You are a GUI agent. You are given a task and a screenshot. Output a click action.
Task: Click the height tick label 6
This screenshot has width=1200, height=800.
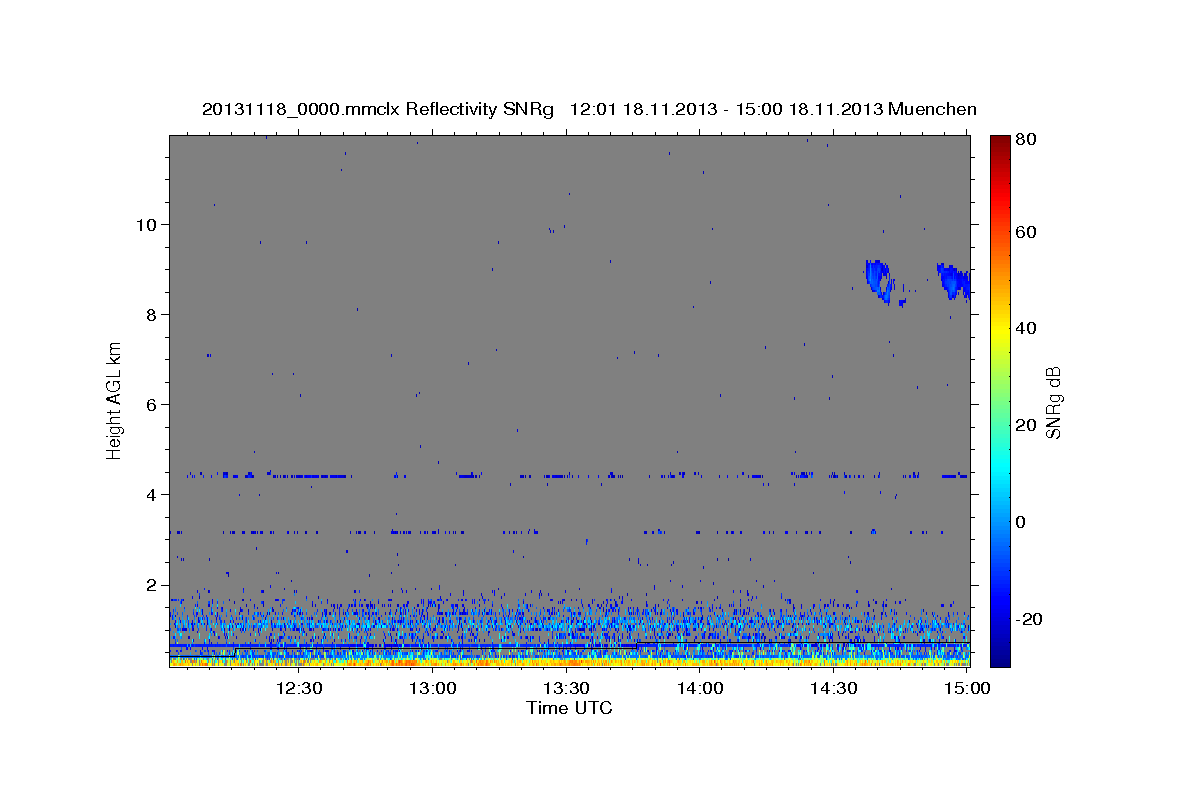pos(150,404)
